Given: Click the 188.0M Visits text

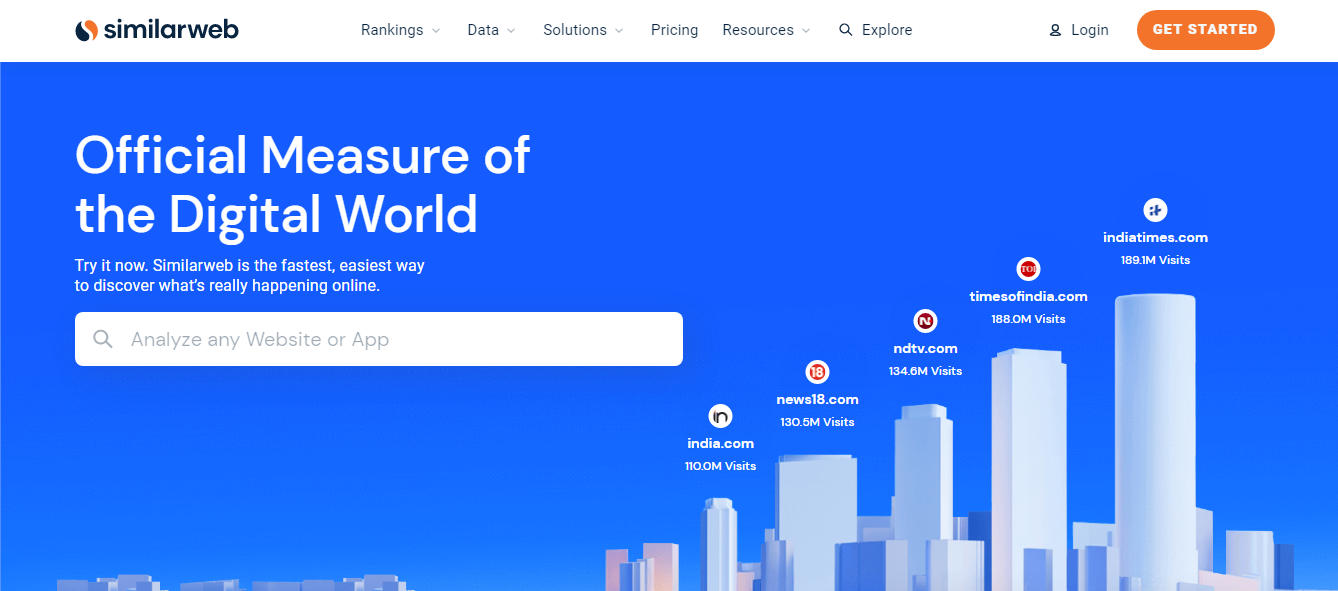Looking at the screenshot, I should tap(1028, 319).
